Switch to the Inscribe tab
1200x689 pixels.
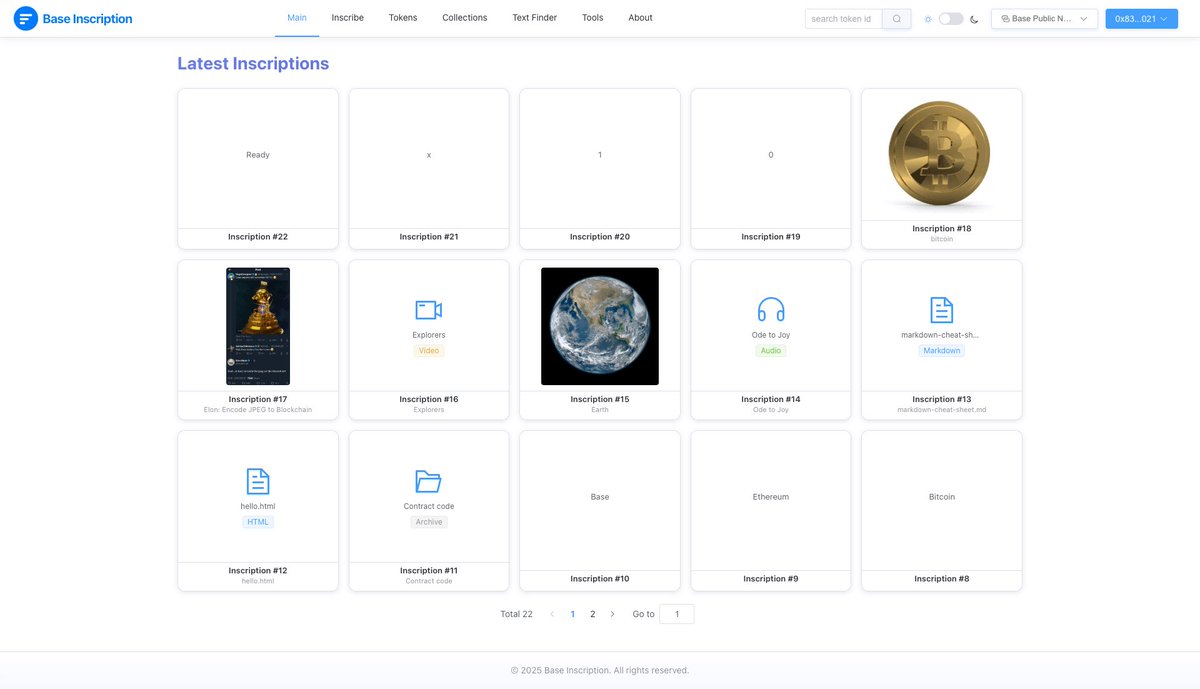[x=348, y=18]
